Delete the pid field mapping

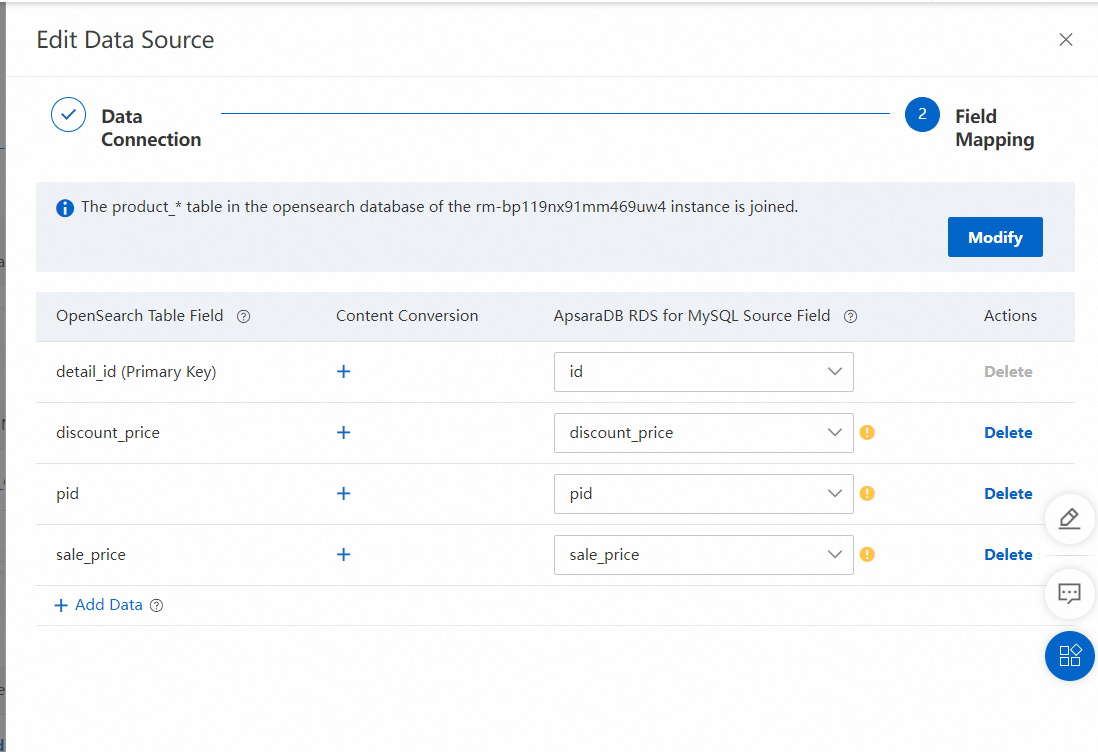pos(1008,494)
